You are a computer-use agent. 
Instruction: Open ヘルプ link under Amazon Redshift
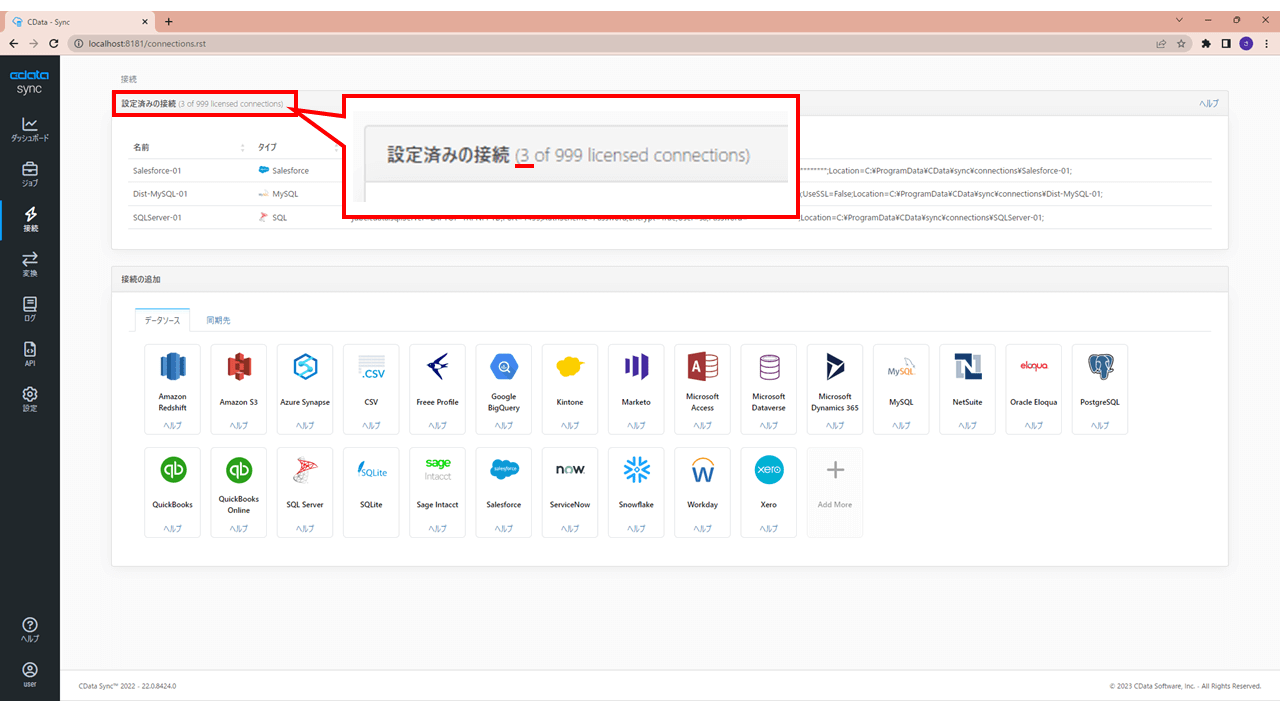(x=172, y=425)
